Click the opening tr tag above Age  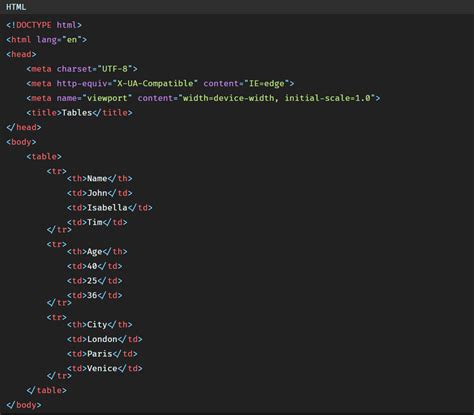pos(57,244)
